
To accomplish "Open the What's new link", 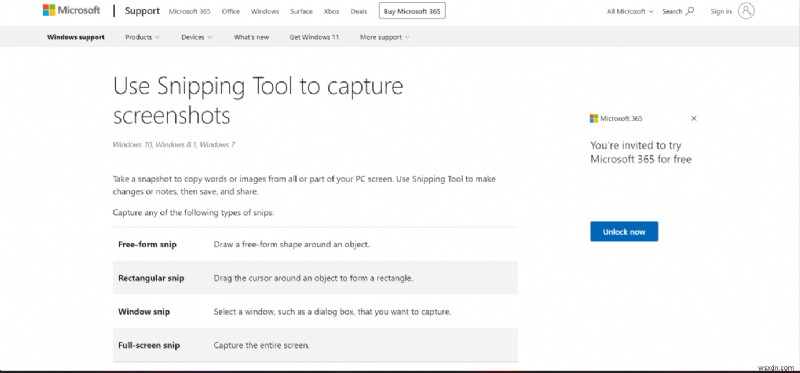I will point(251,37).
